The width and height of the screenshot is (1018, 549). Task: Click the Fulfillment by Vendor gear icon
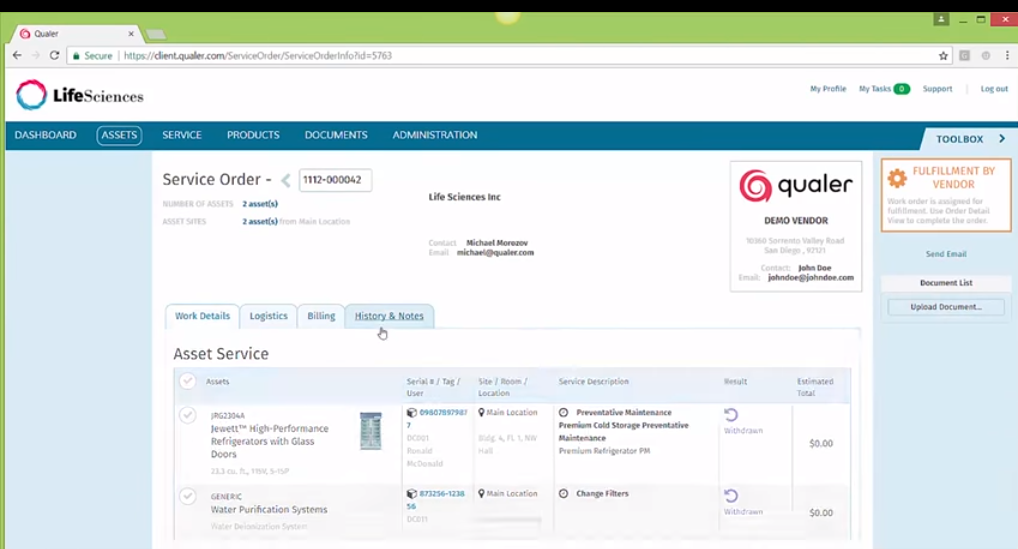897,178
